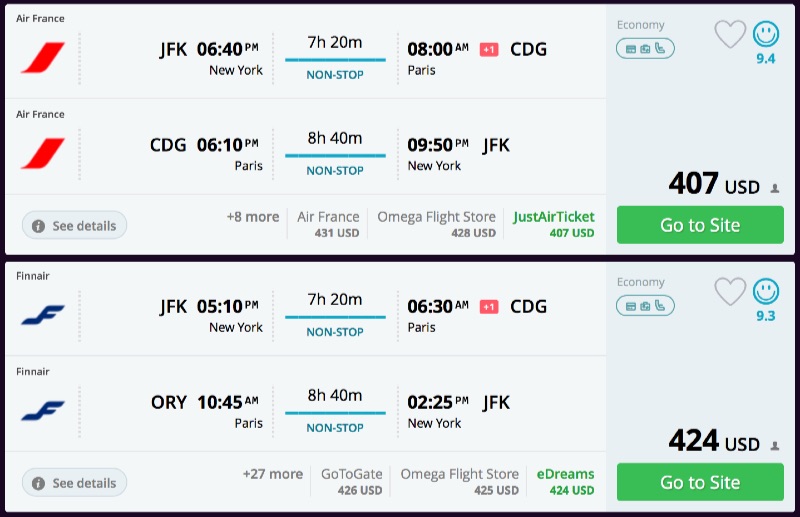800x517 pixels.
Task: Click the Finnair logo on ORY return flight
Action: pyautogui.click(x=43, y=411)
